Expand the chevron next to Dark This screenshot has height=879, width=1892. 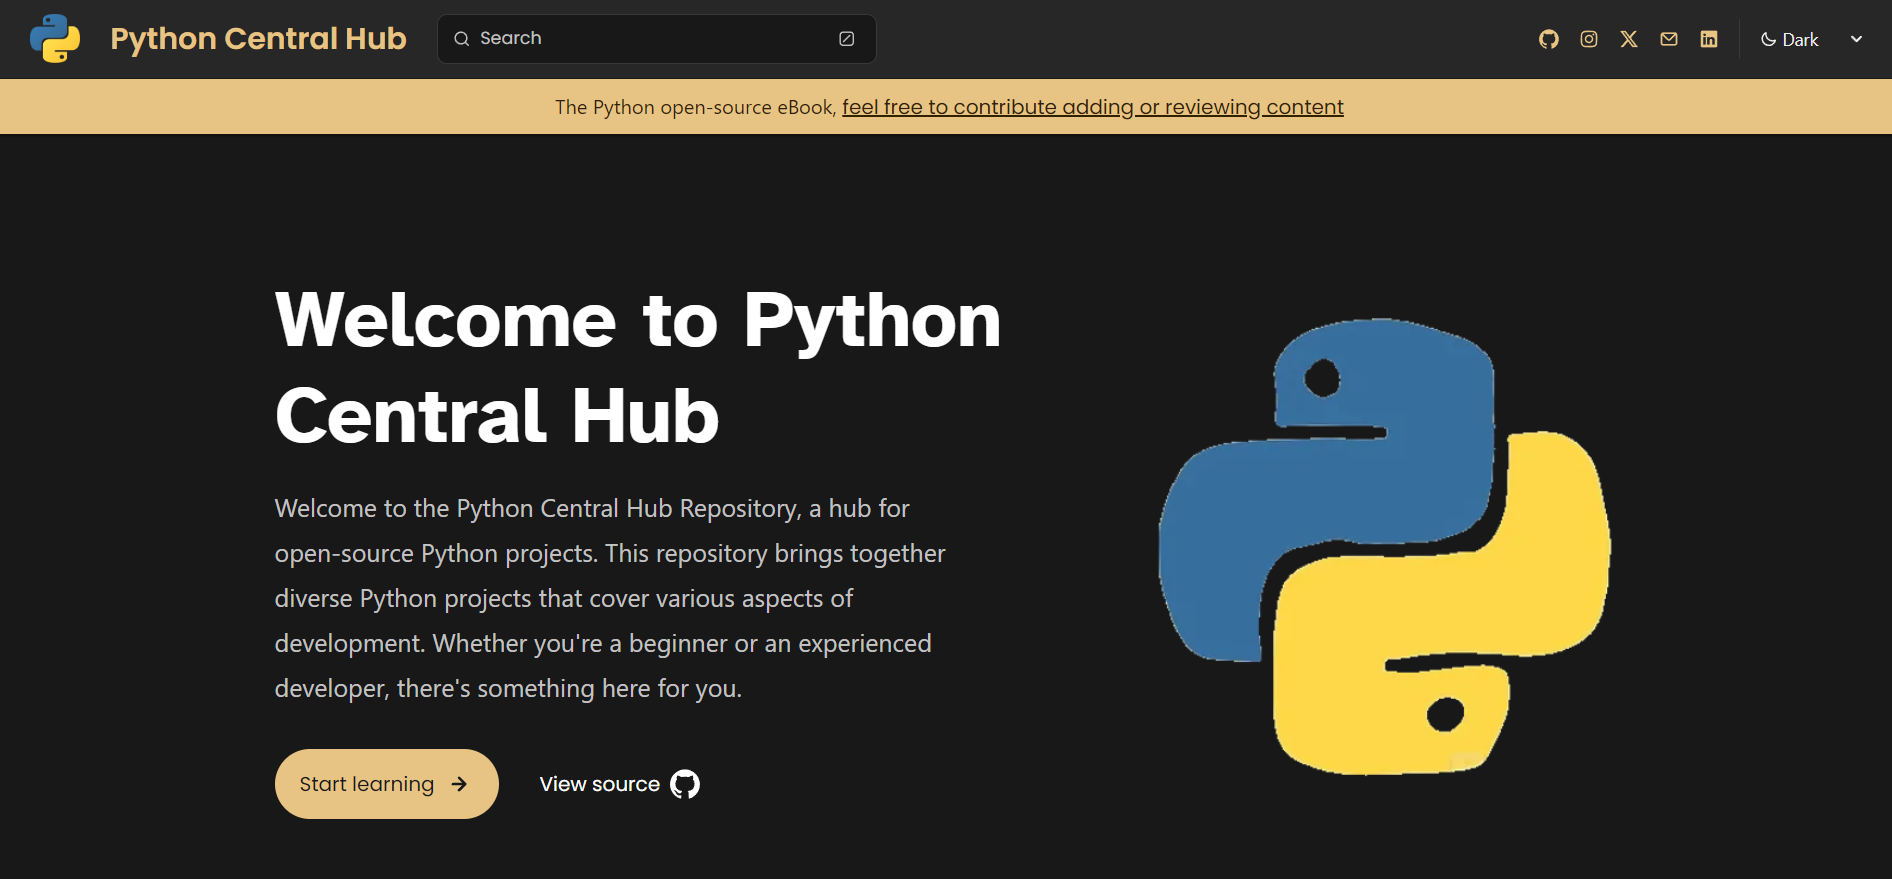click(1856, 39)
